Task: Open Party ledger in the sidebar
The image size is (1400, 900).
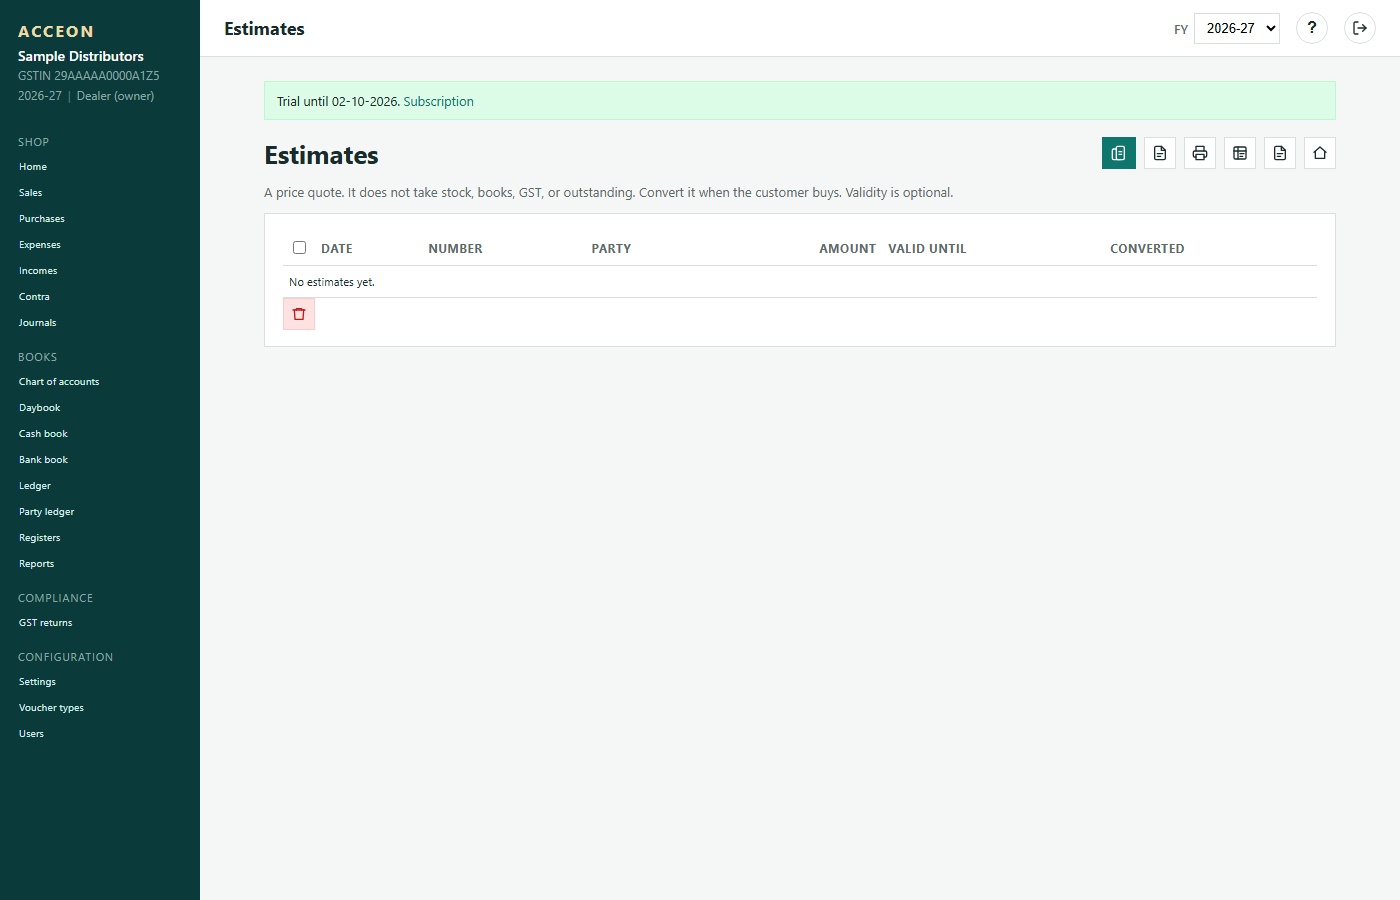Action: (47, 512)
